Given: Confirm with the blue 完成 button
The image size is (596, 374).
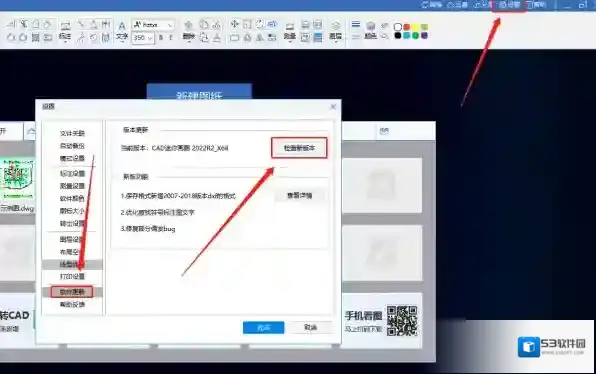Looking at the screenshot, I should (x=264, y=328).
